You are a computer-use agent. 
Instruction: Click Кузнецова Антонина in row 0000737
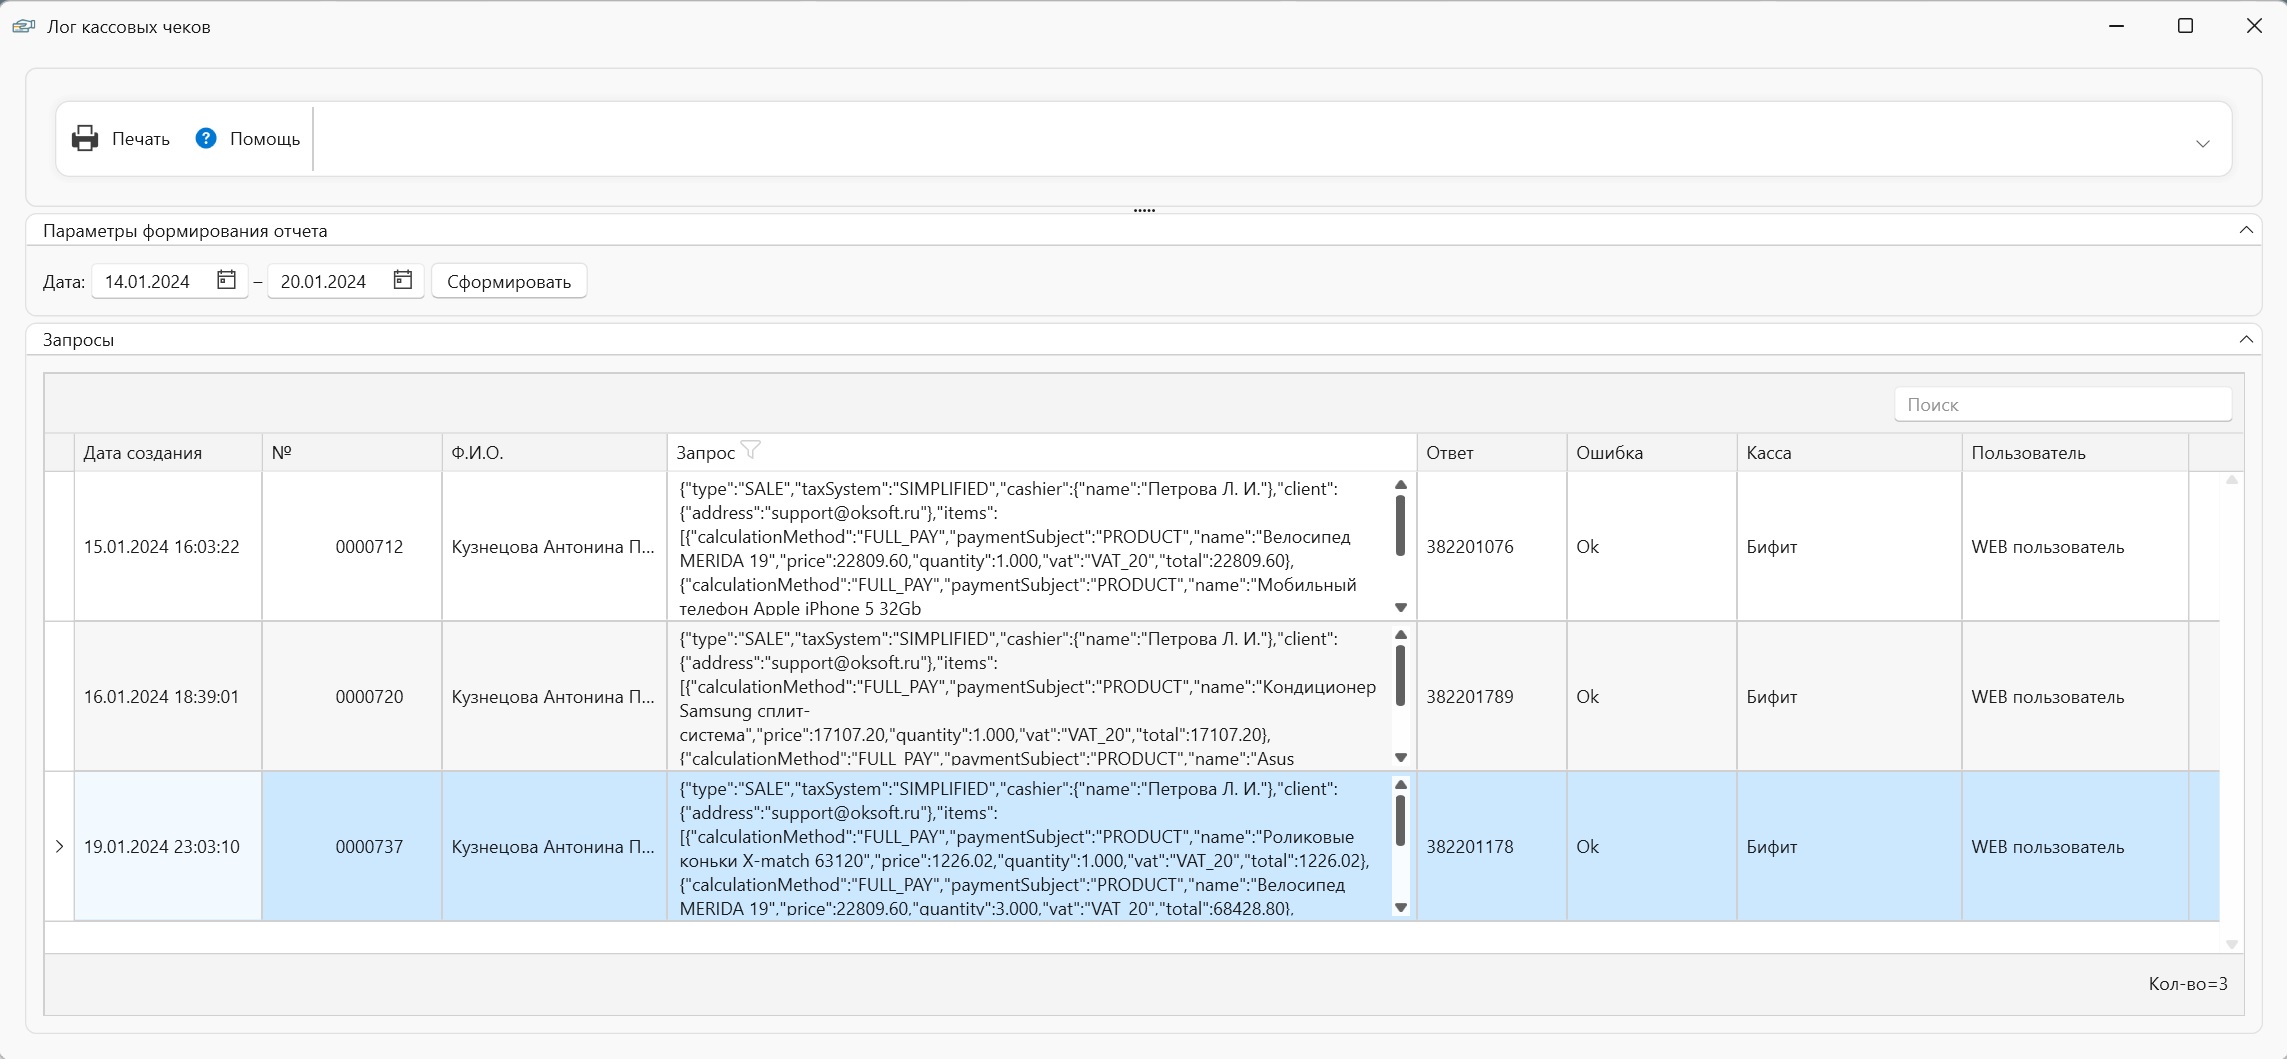[552, 847]
